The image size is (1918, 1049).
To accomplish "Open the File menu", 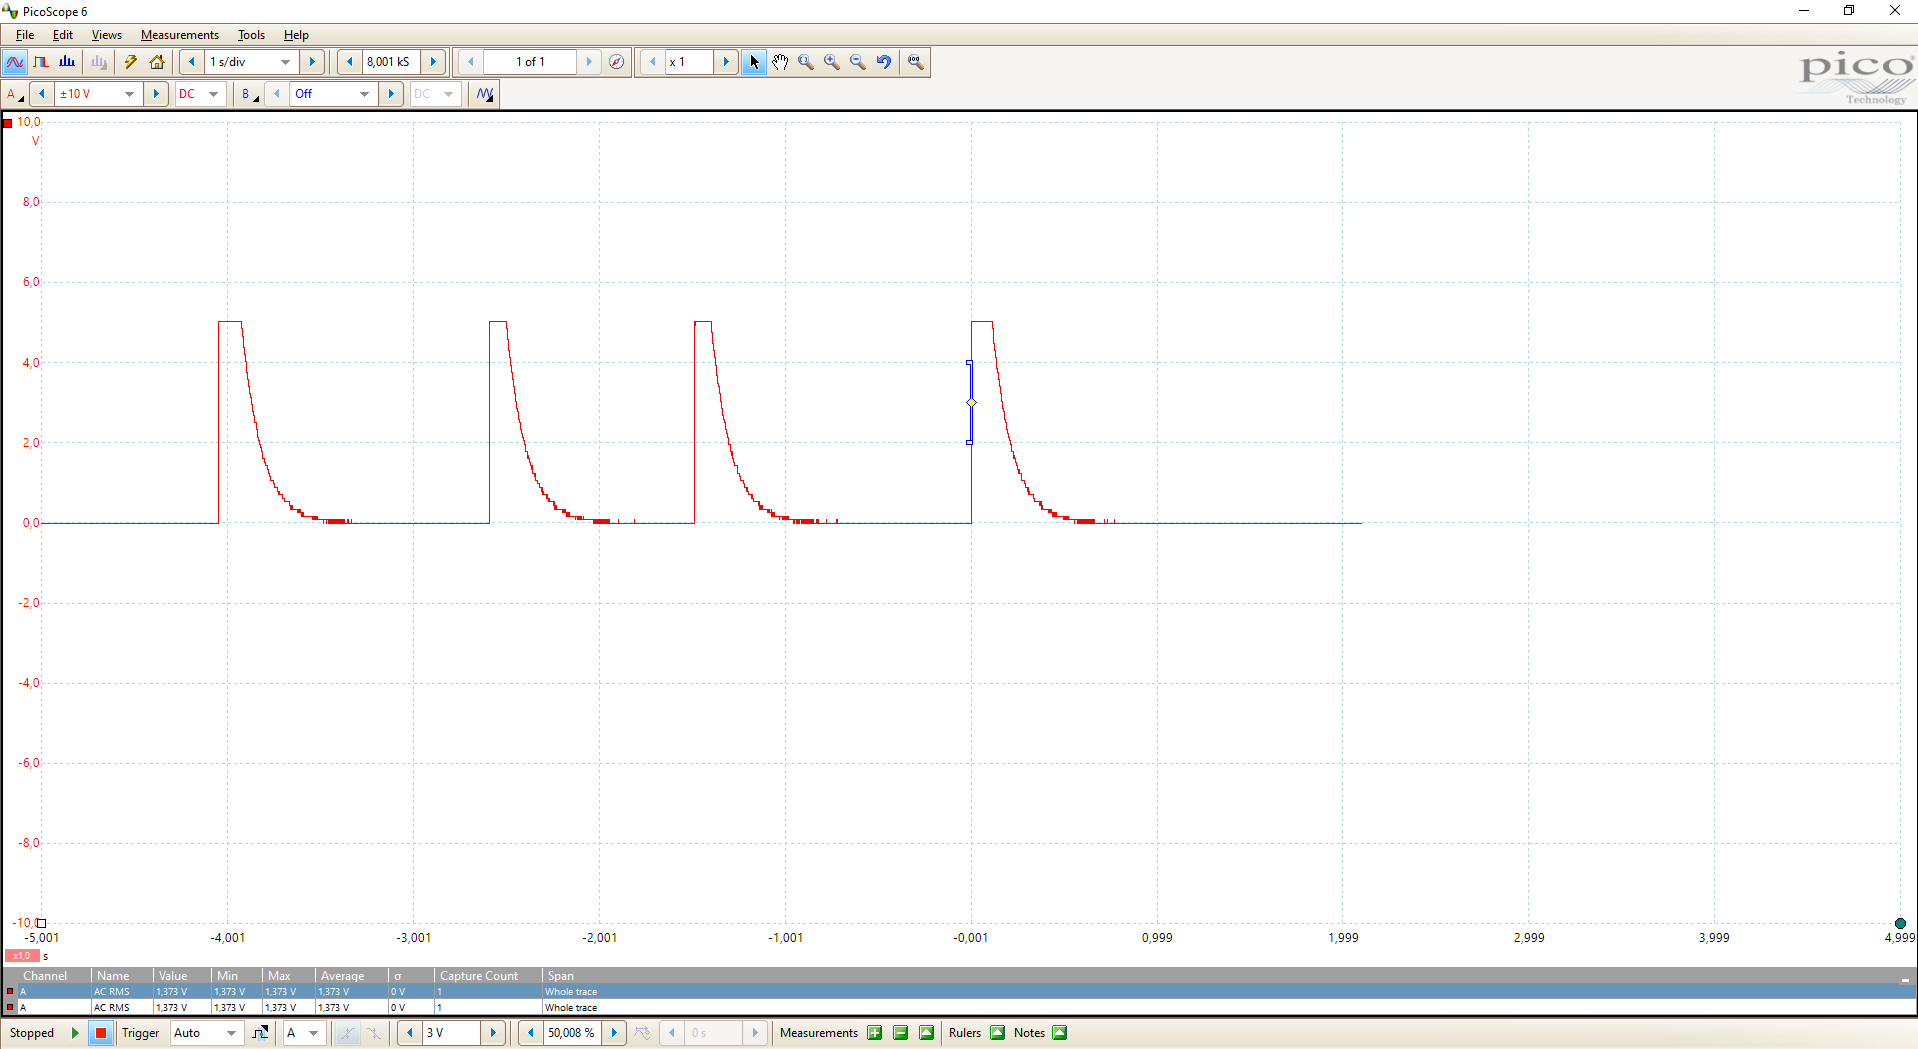I will point(25,35).
